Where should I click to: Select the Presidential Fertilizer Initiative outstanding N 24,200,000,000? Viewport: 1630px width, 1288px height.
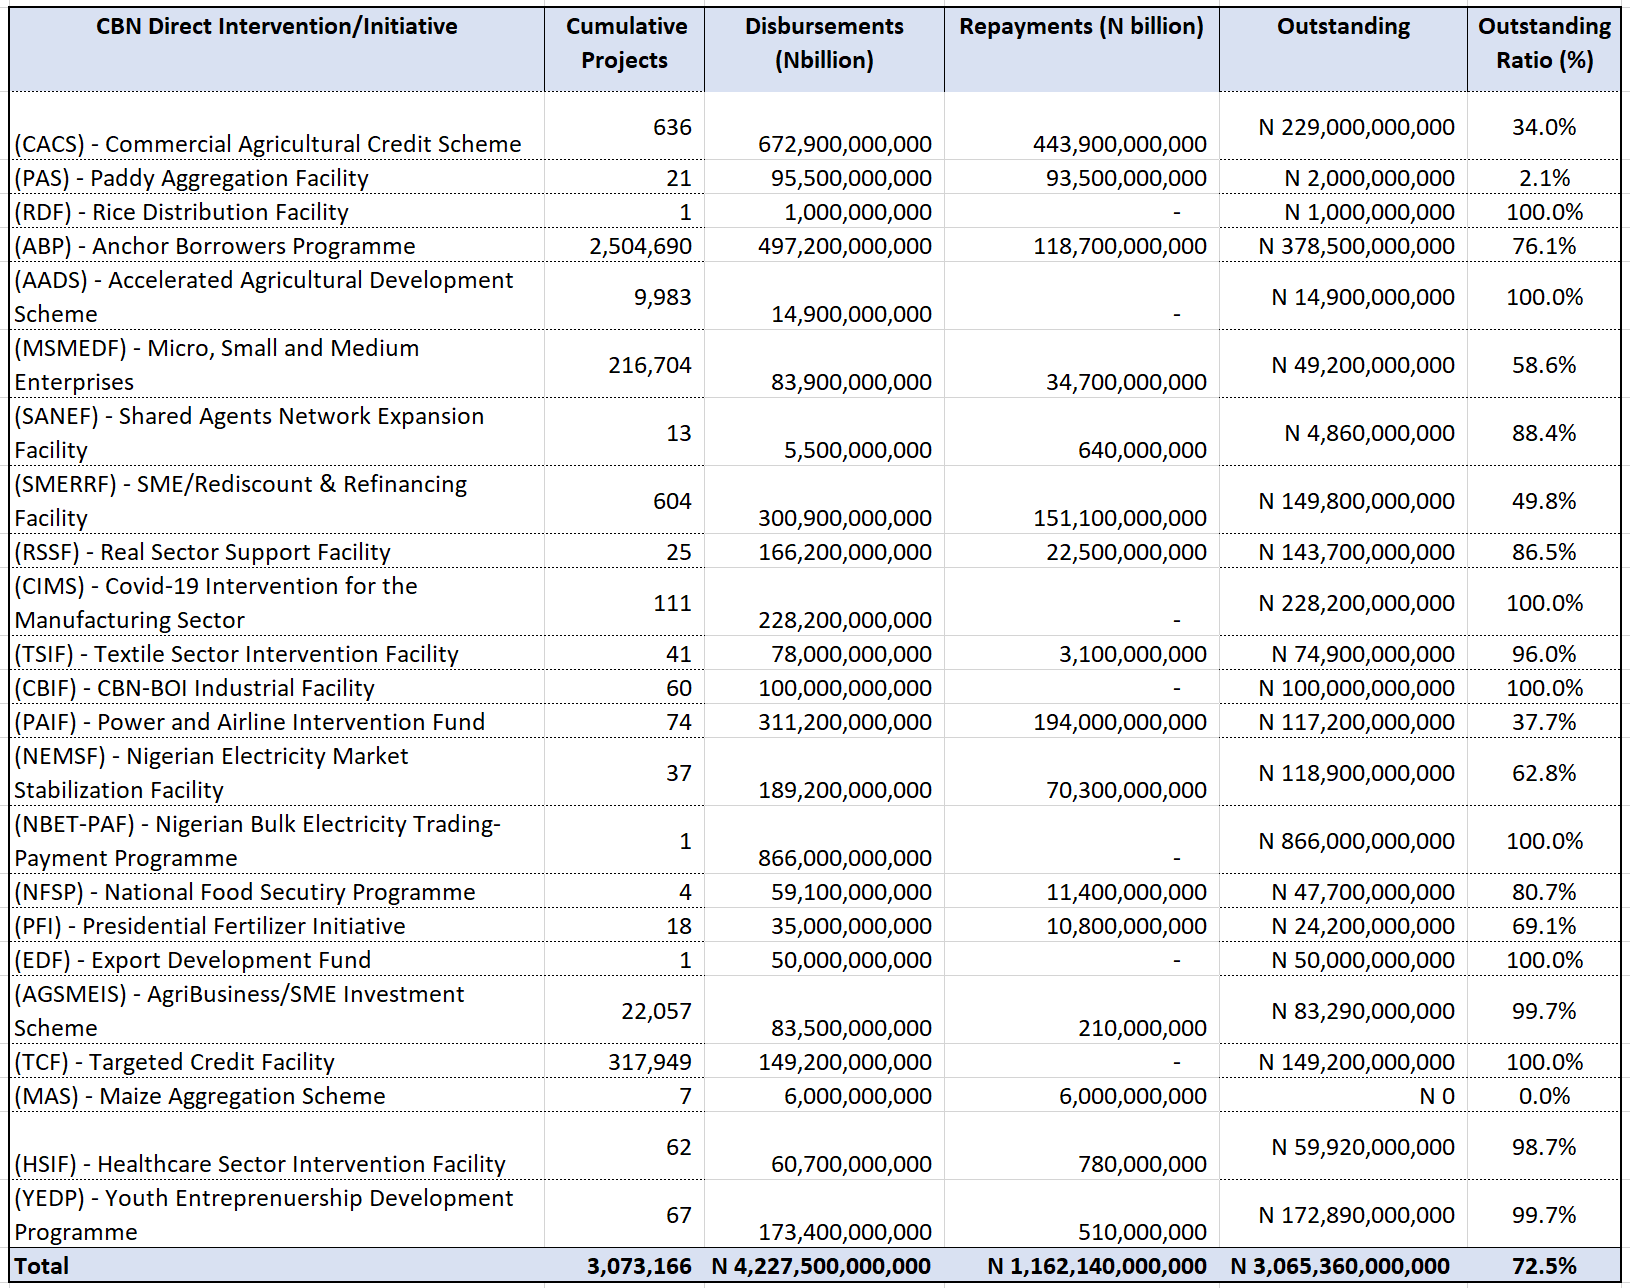1362,926
